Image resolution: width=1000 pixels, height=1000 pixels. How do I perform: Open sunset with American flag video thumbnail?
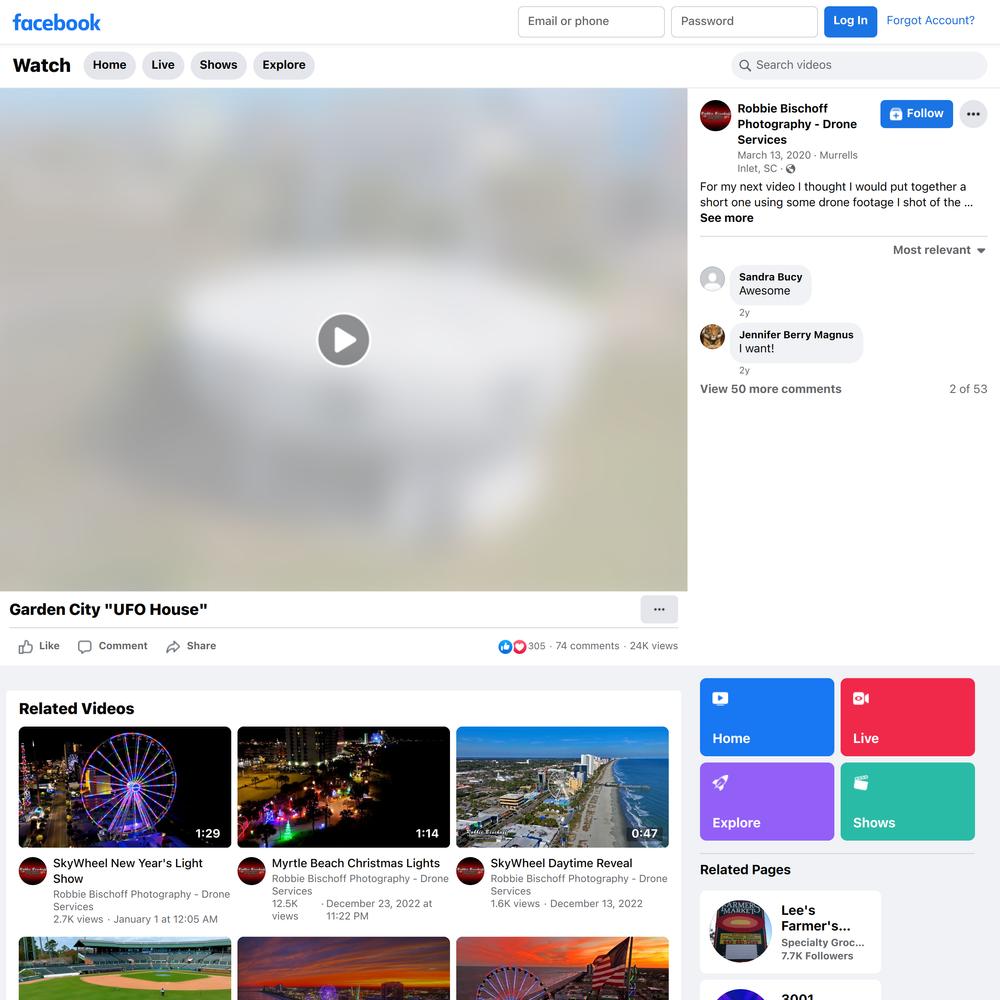coord(562,968)
